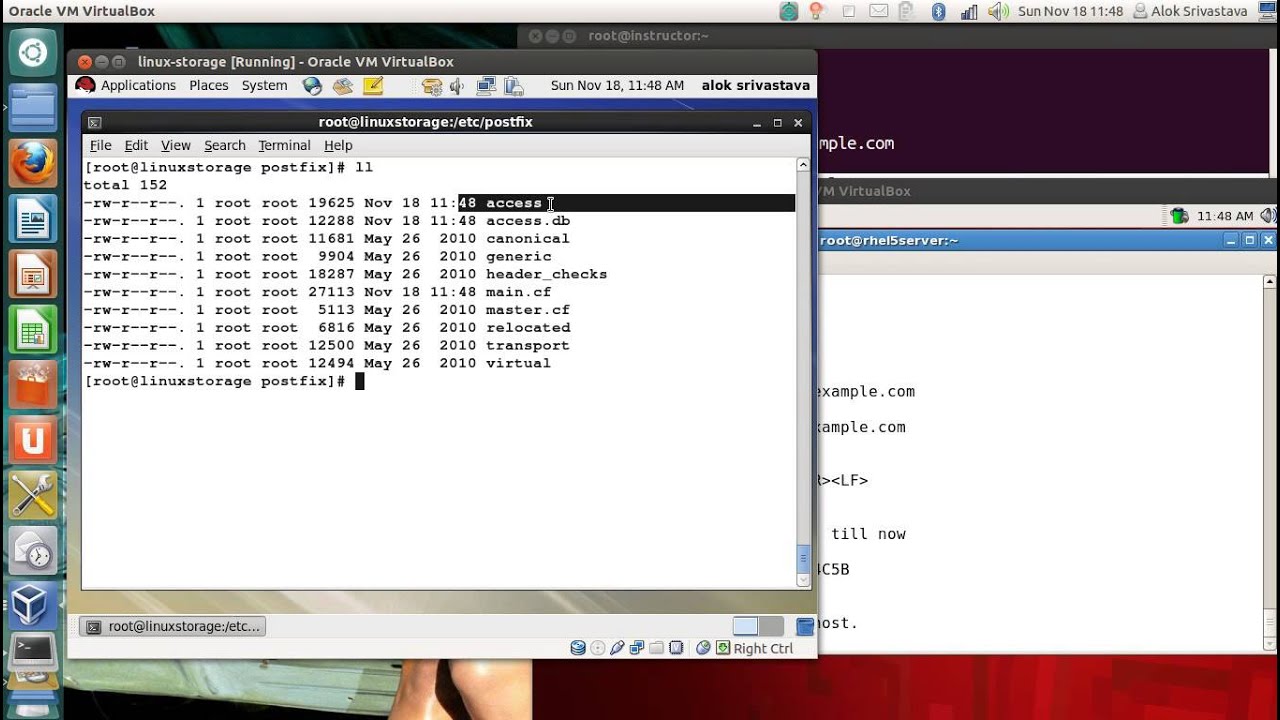Open host clock calendar Sun Nov 18

tap(1070, 11)
